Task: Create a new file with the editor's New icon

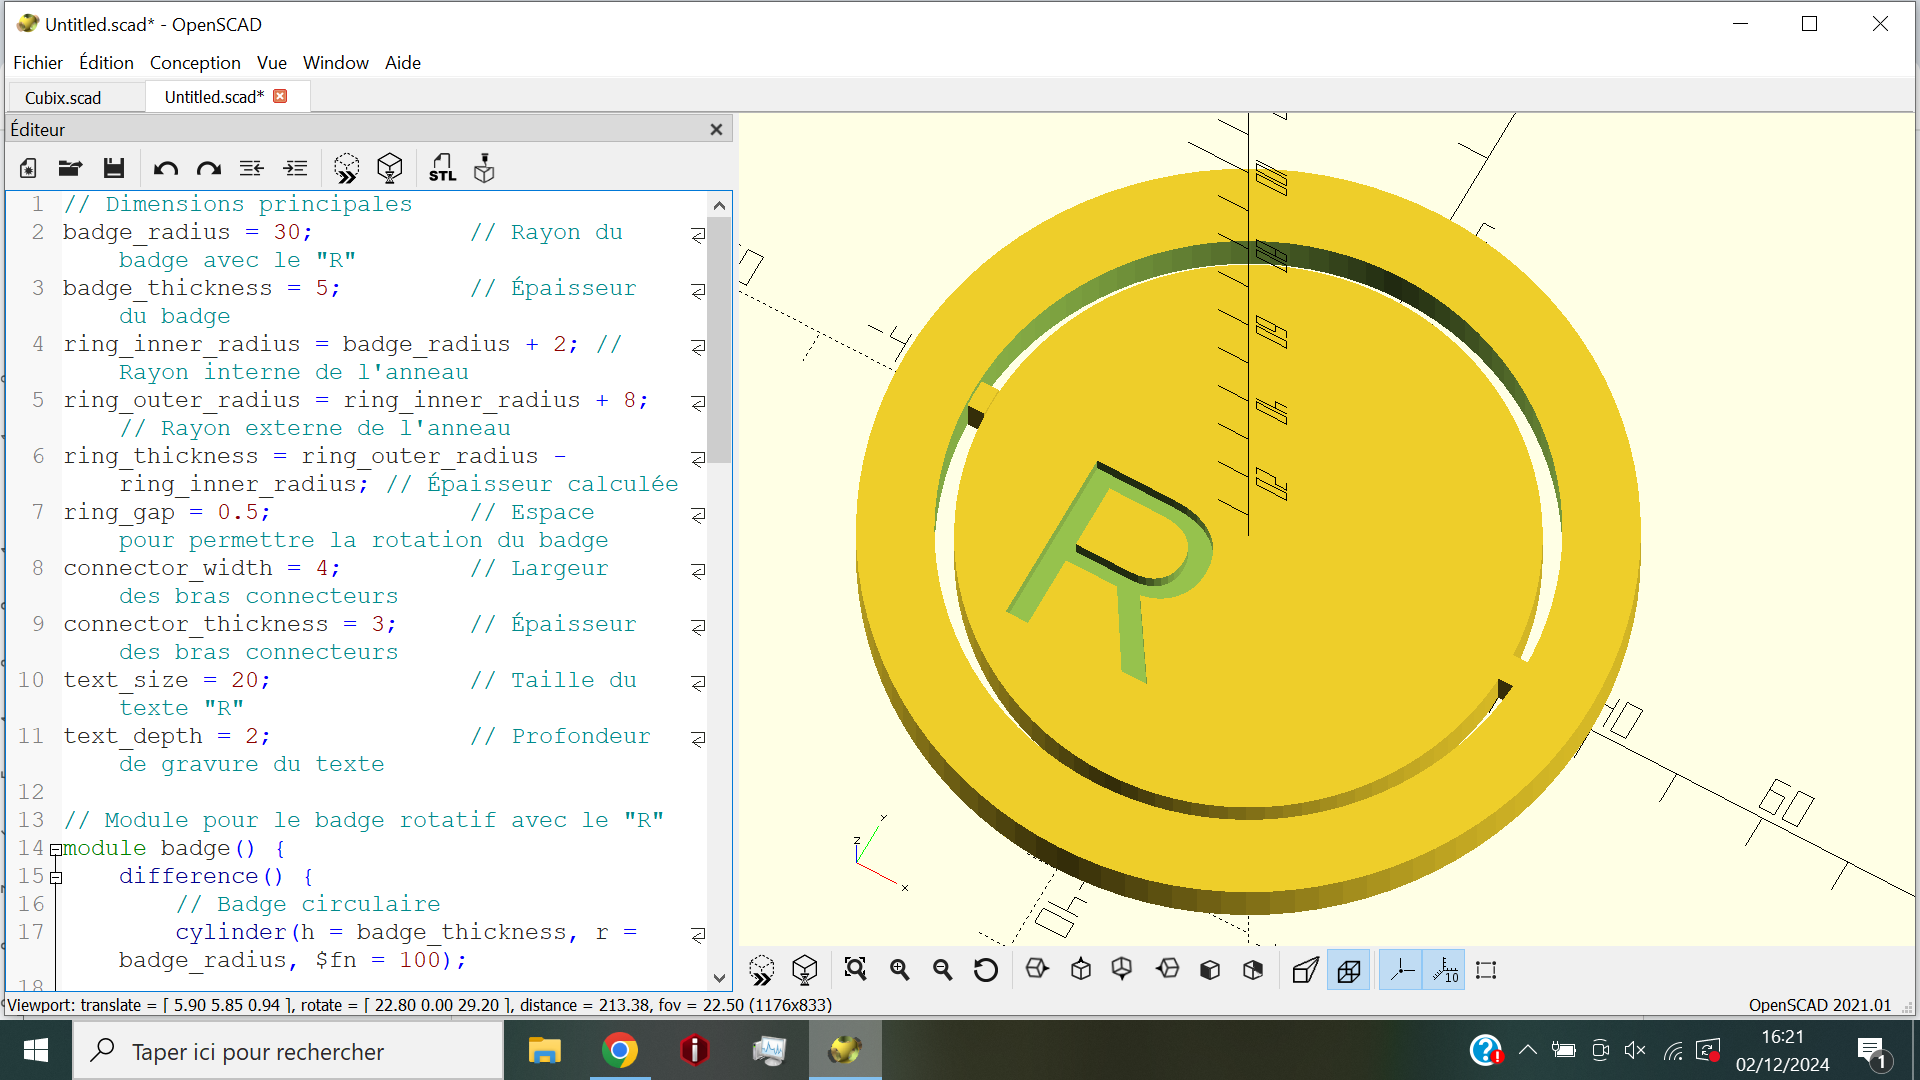Action: click(28, 169)
